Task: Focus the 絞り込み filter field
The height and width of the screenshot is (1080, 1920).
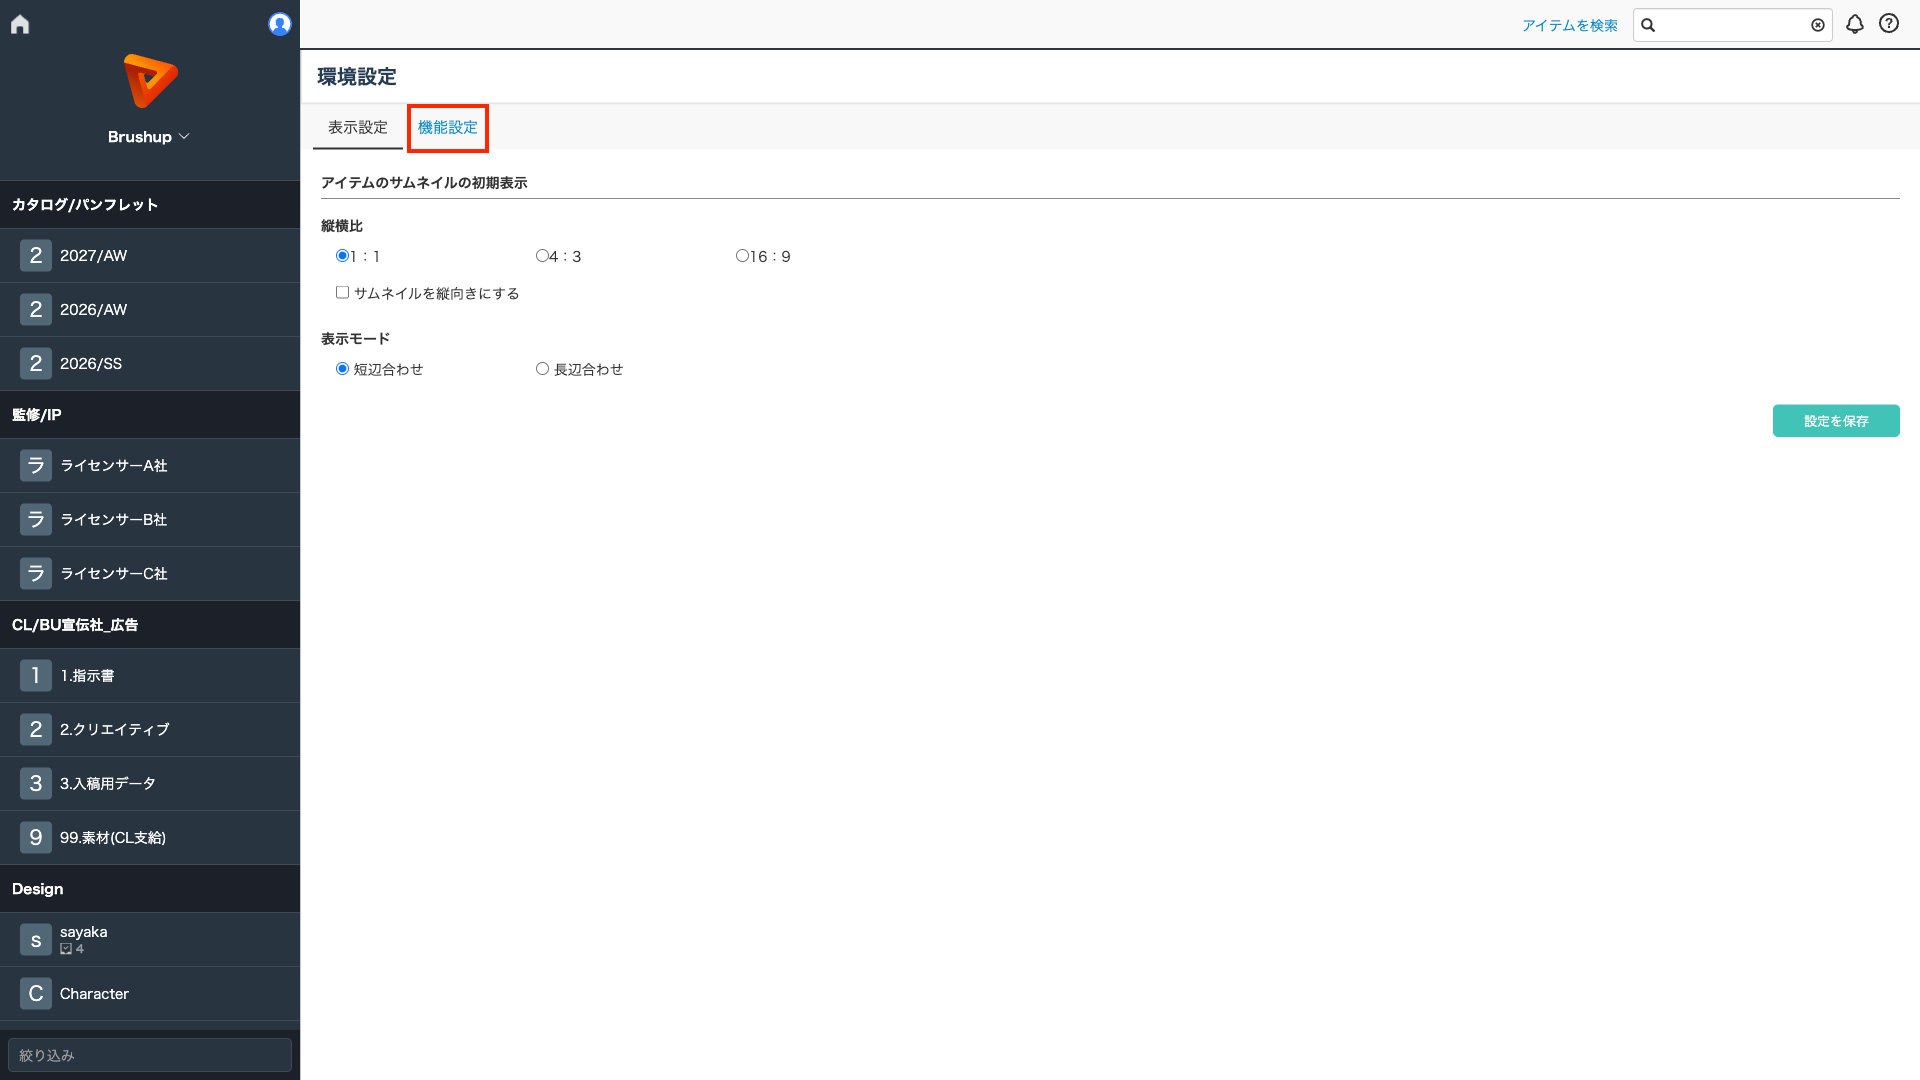Action: 150,1055
